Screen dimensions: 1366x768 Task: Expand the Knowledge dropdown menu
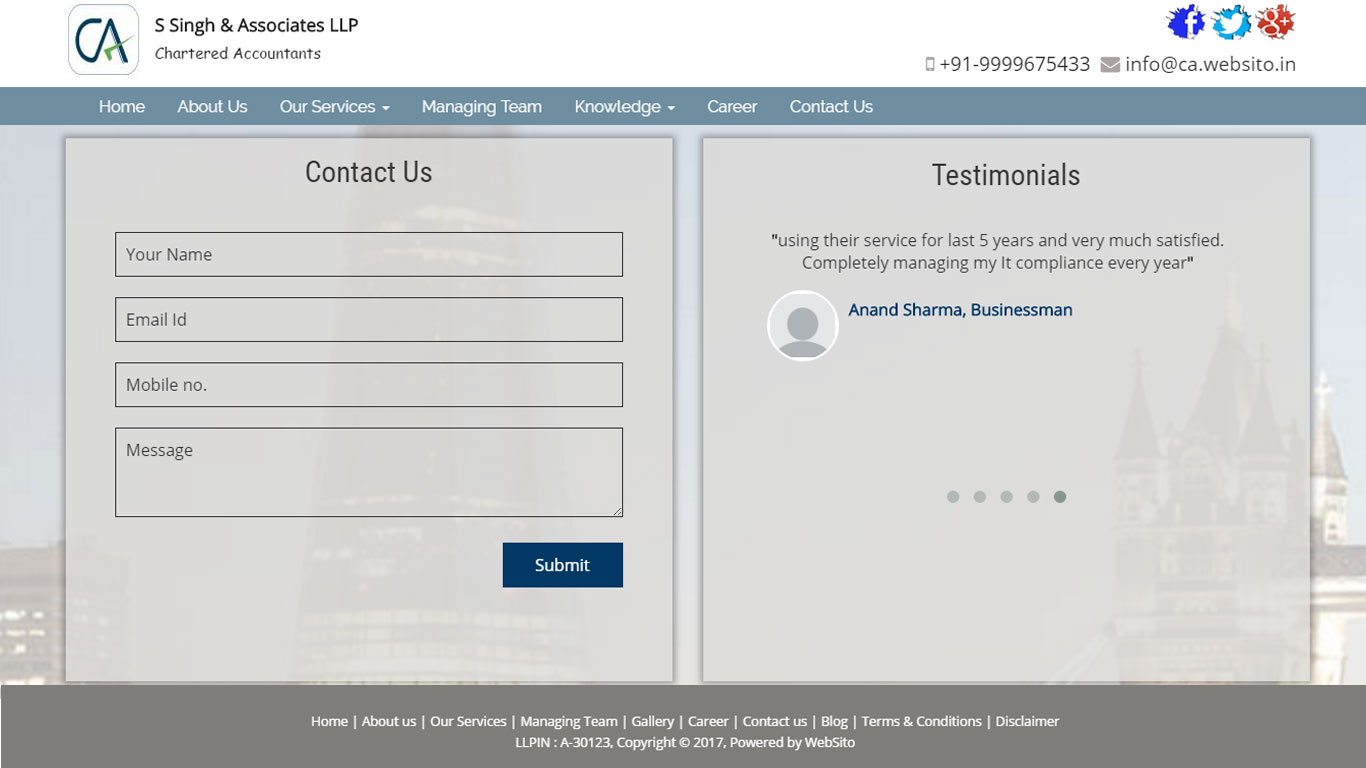point(624,106)
